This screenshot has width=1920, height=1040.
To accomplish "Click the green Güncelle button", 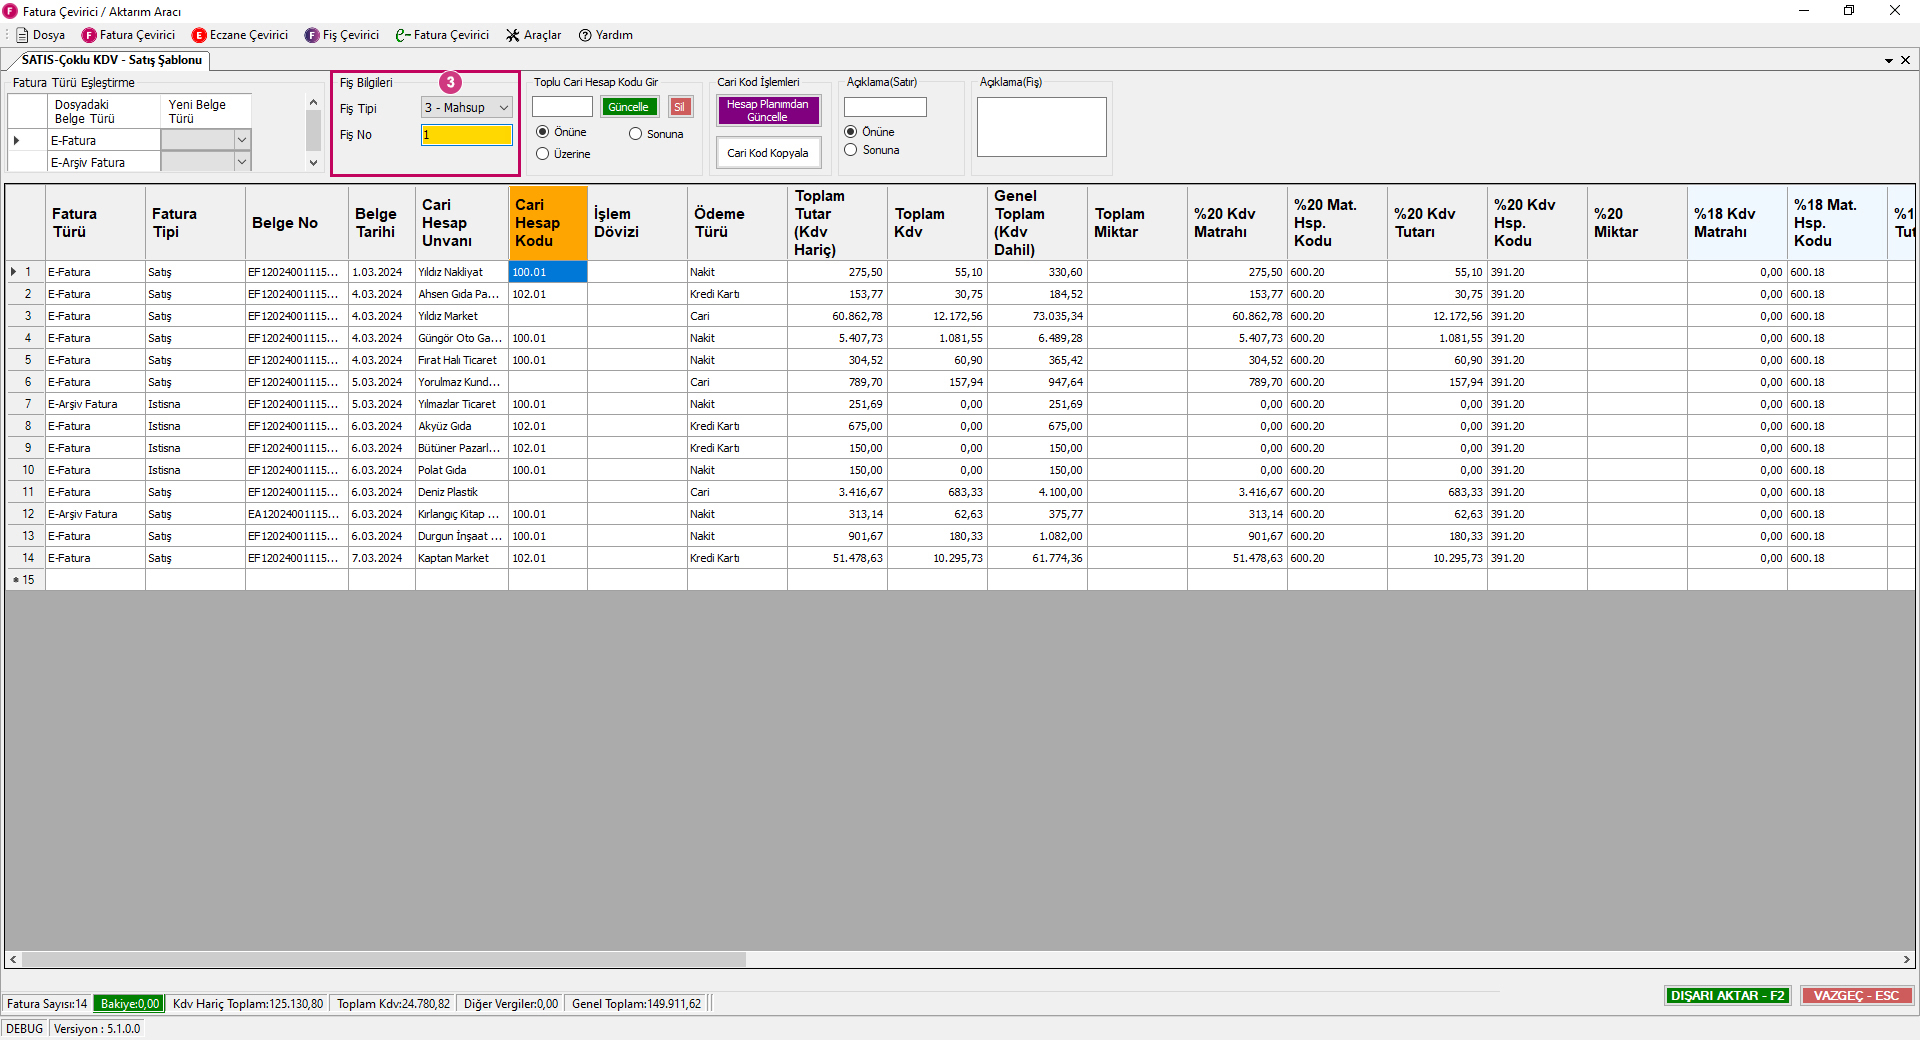I will pyautogui.click(x=629, y=107).
